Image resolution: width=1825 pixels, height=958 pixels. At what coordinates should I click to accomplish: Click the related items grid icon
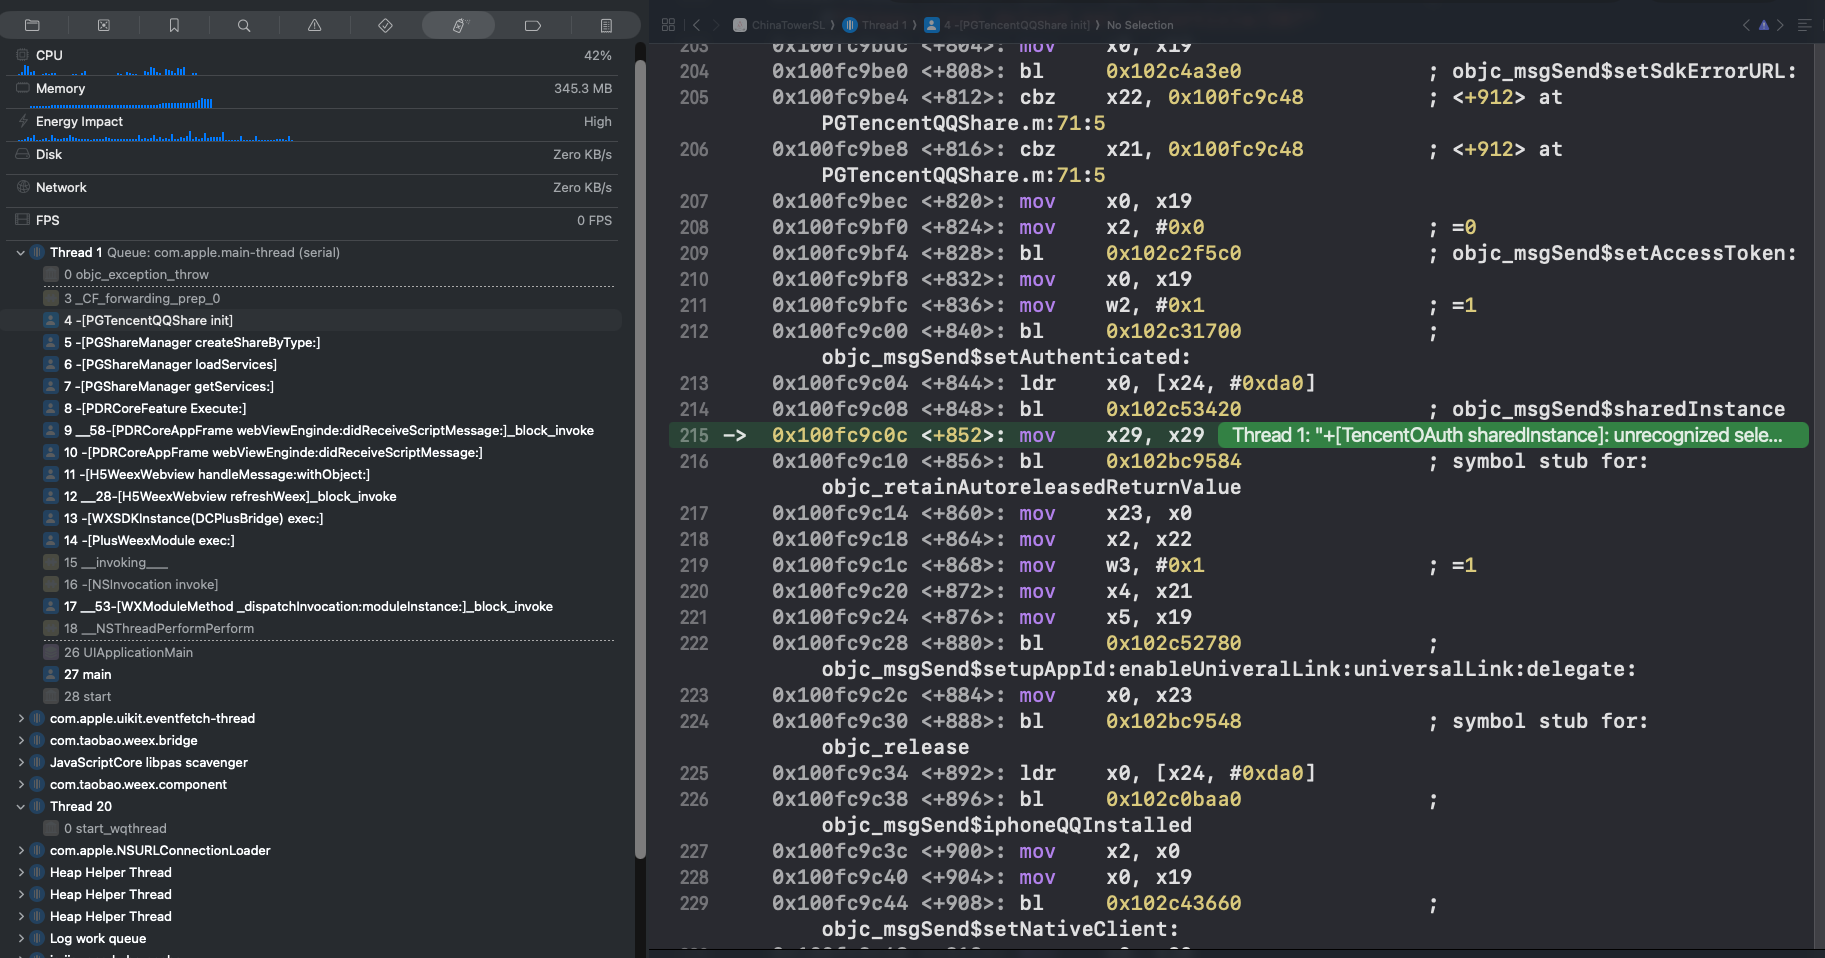[668, 25]
